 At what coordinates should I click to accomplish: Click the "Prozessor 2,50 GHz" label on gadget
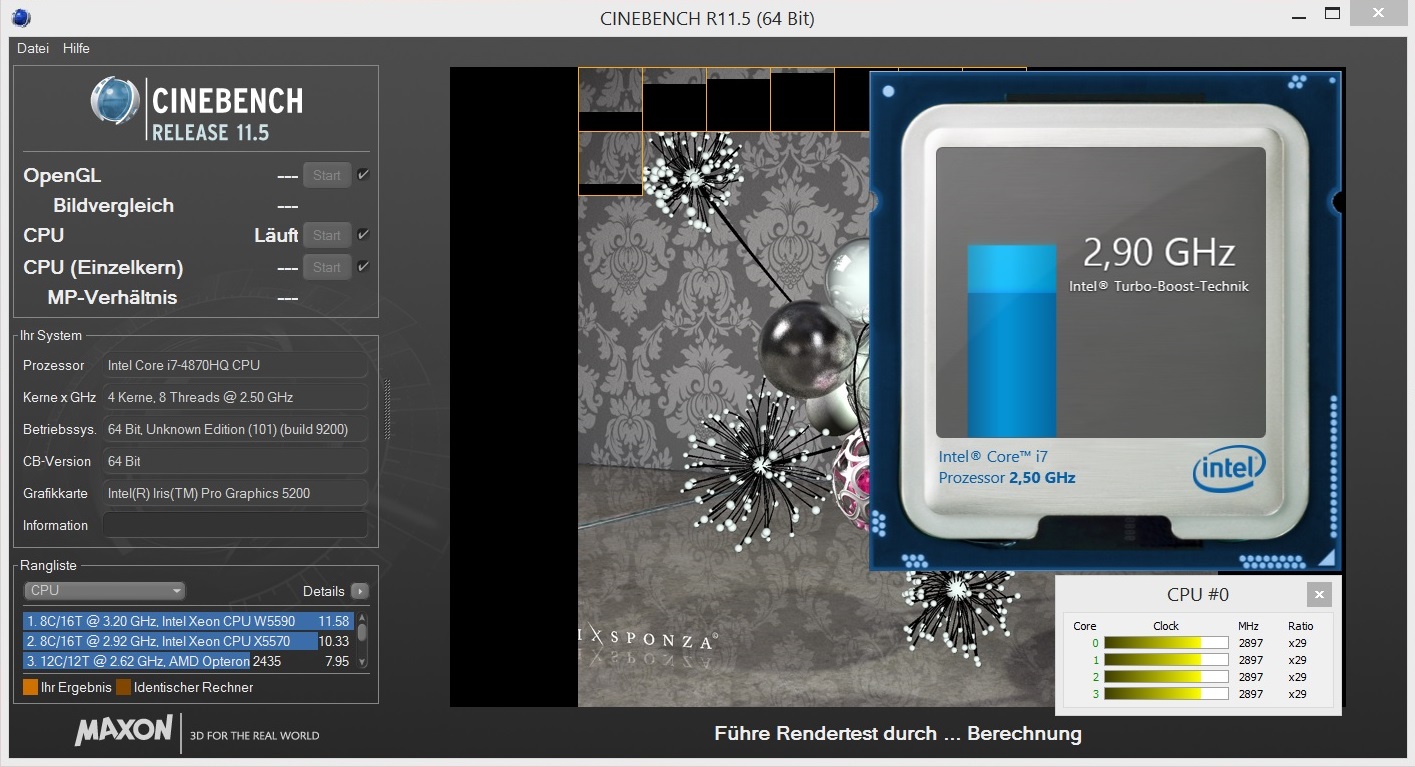(1007, 478)
